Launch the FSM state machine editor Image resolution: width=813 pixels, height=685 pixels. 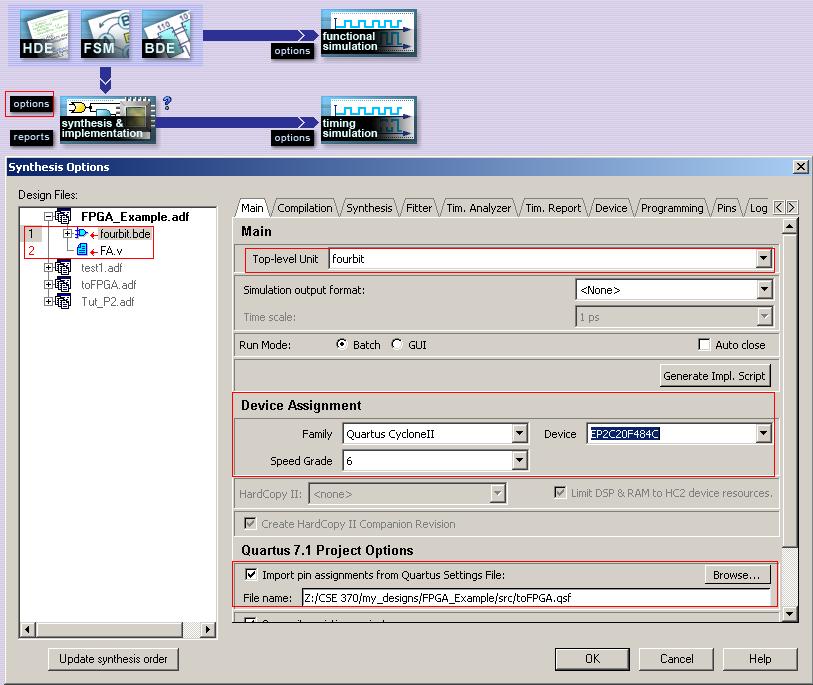point(105,34)
